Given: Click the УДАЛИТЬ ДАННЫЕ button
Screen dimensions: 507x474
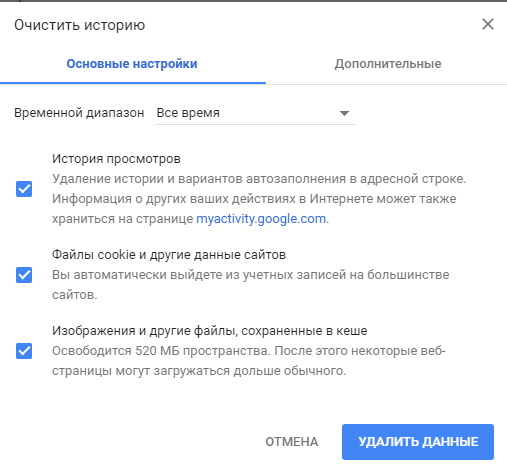Looking at the screenshot, I should 418,442.
